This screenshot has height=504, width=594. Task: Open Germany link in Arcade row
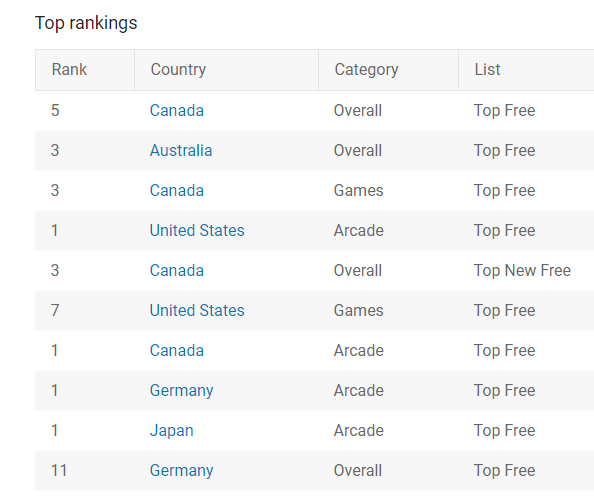pyautogui.click(x=181, y=391)
